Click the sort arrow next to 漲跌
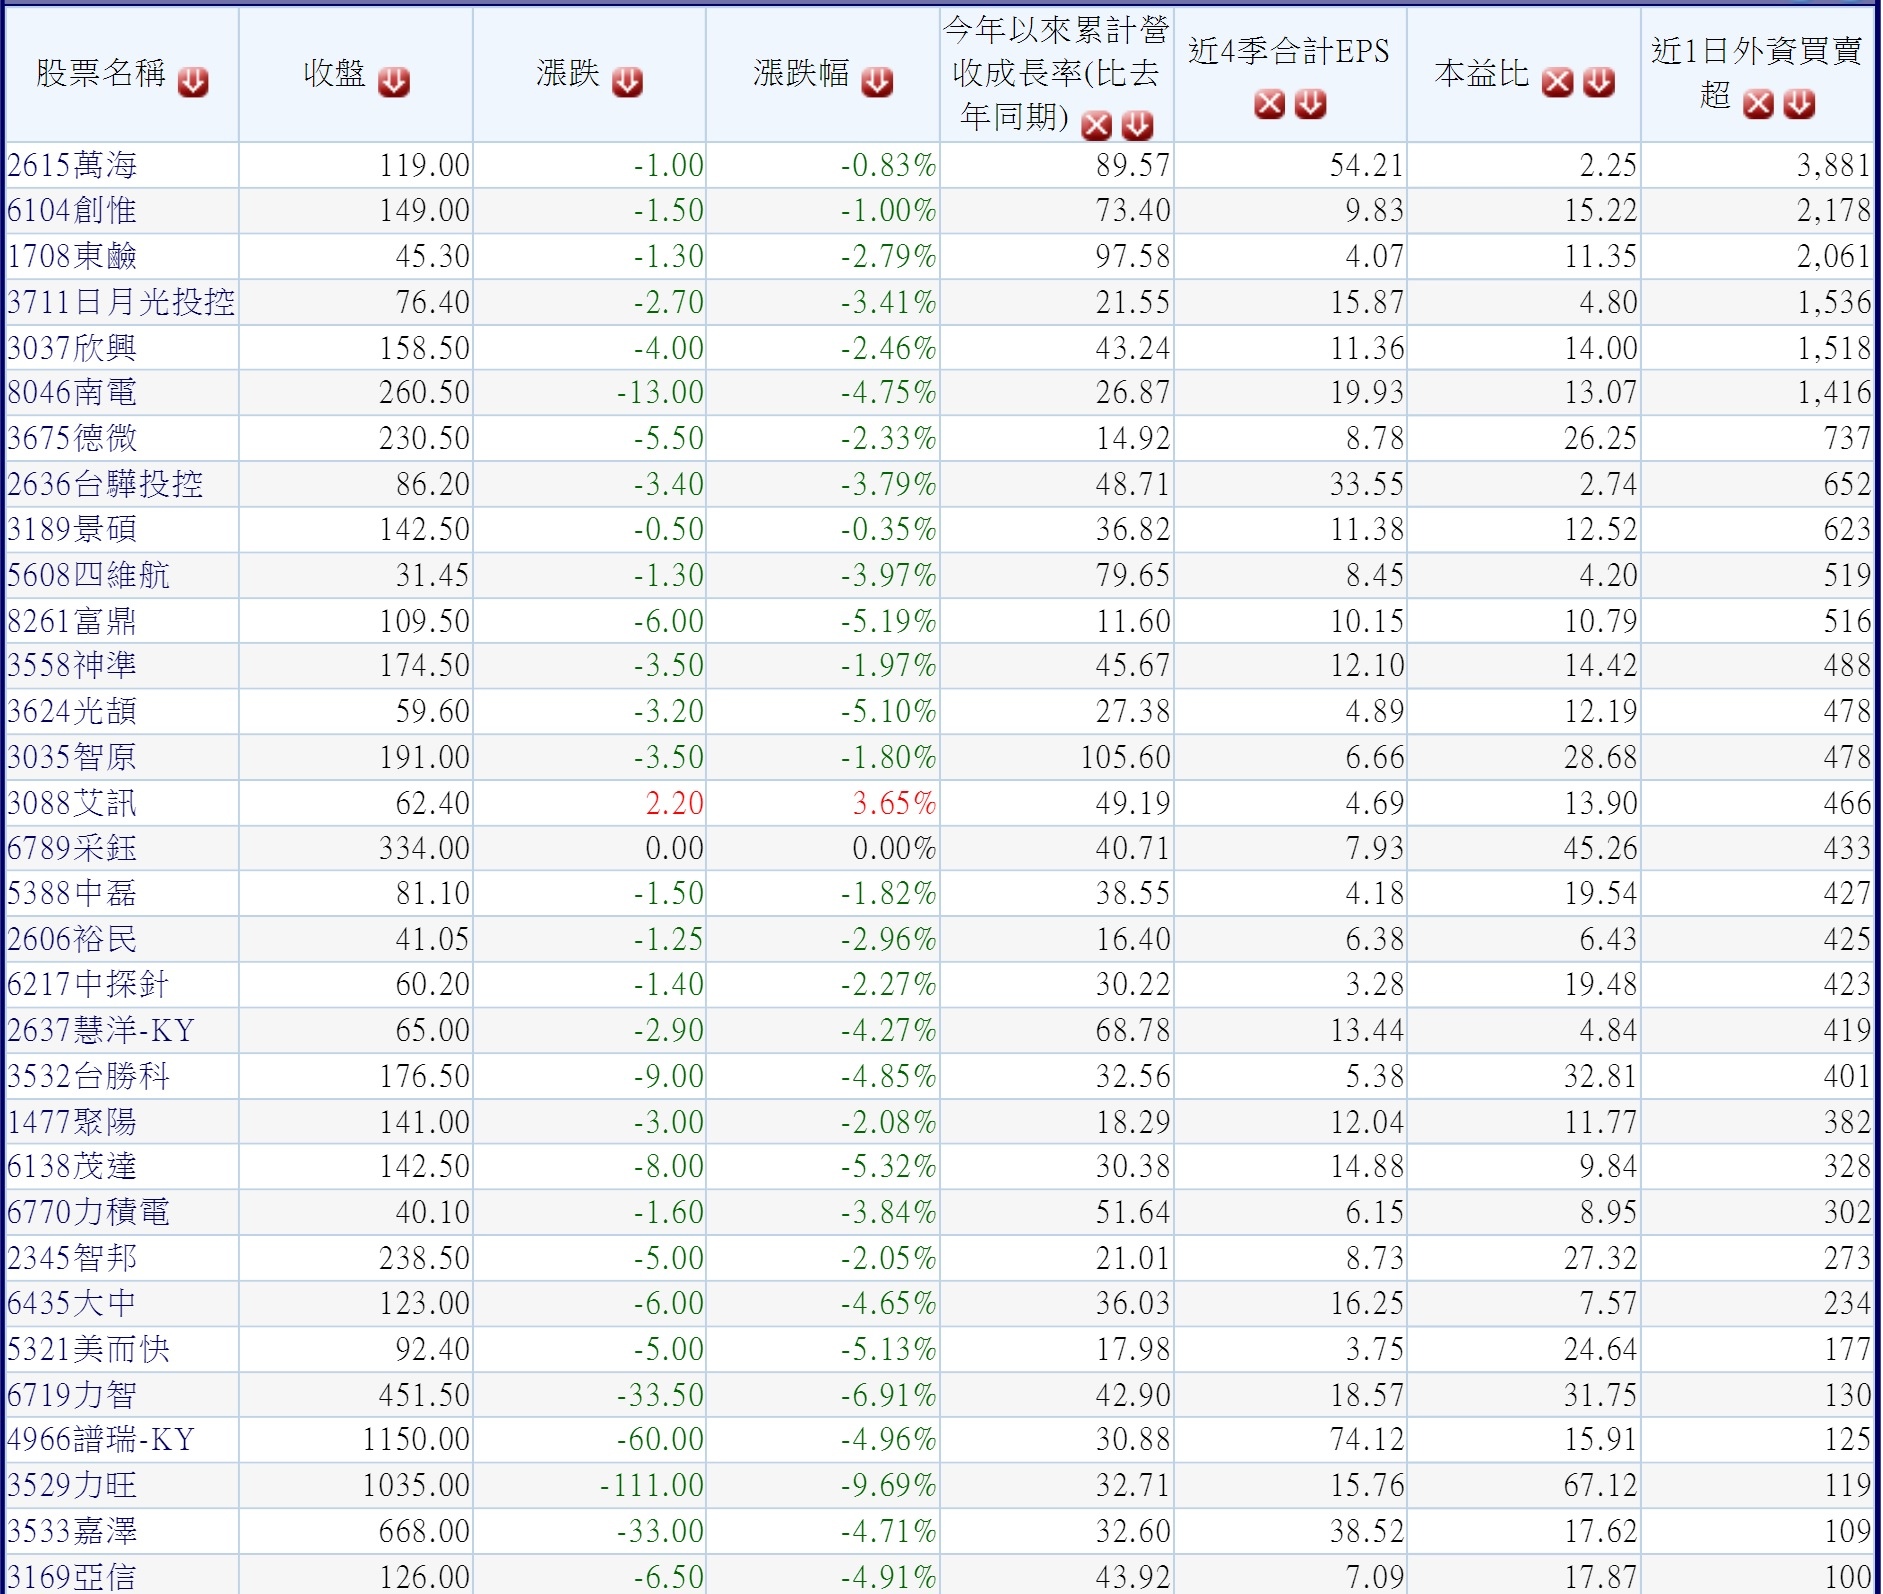The width and height of the screenshot is (1883, 1594). click(x=628, y=82)
